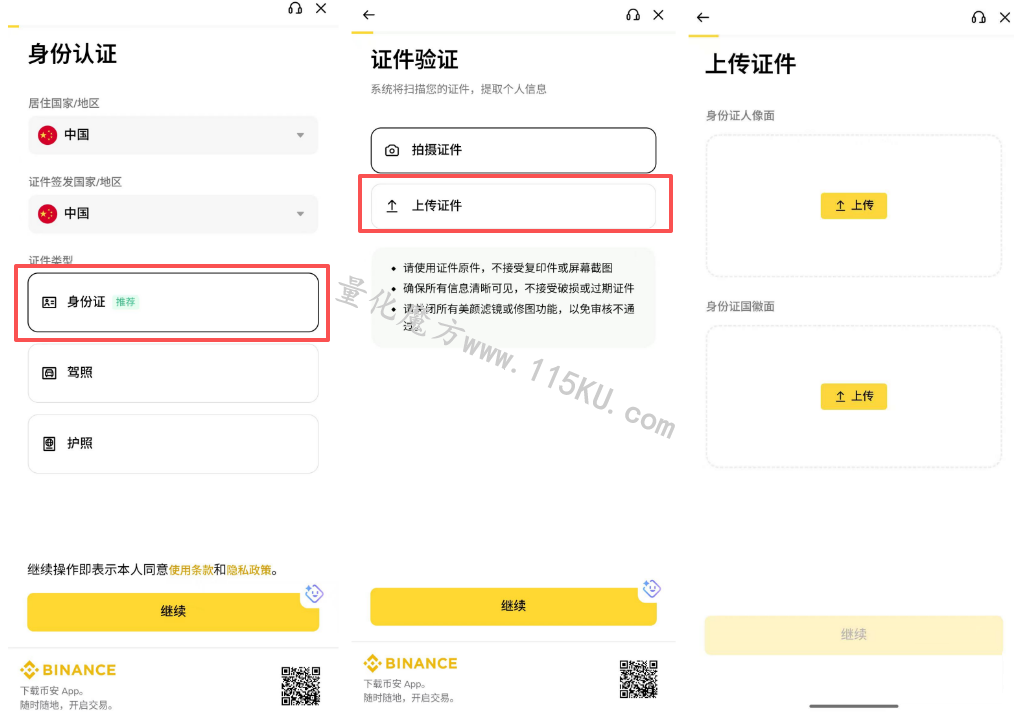Screen dimensions: 1014x714
Task: Click dropdown arrow of 证件签发国家/地区 field
Action: pos(300,213)
